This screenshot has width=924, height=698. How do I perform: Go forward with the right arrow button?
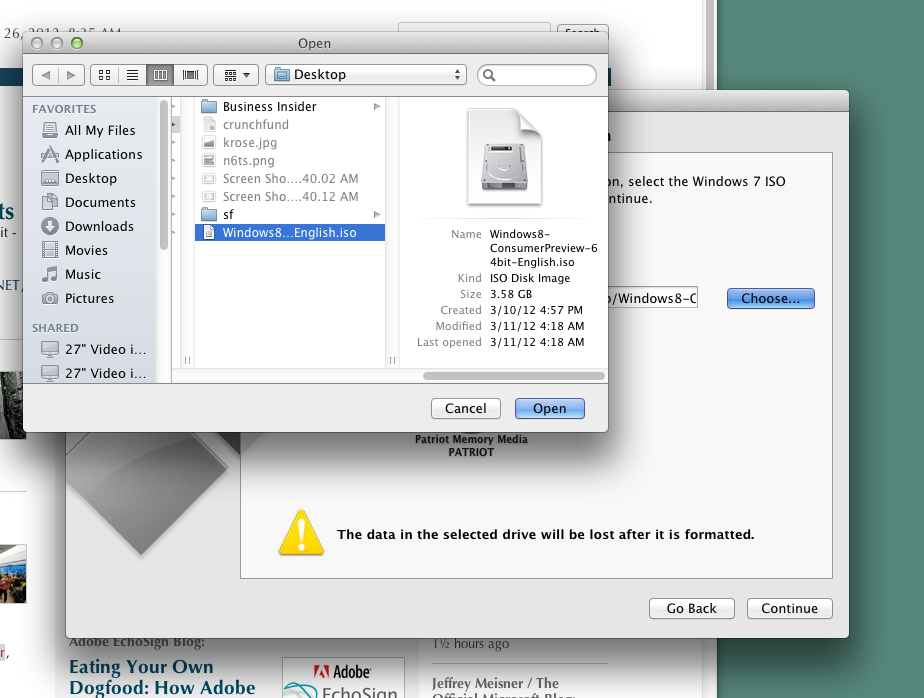tap(71, 75)
